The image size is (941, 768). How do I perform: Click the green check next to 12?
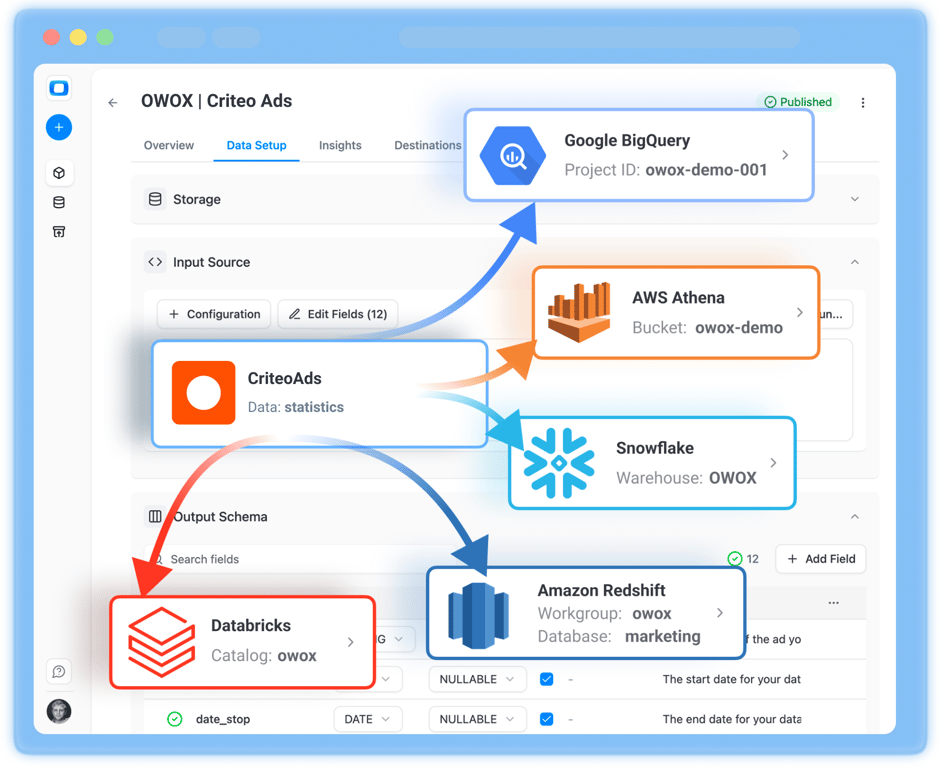coord(735,559)
